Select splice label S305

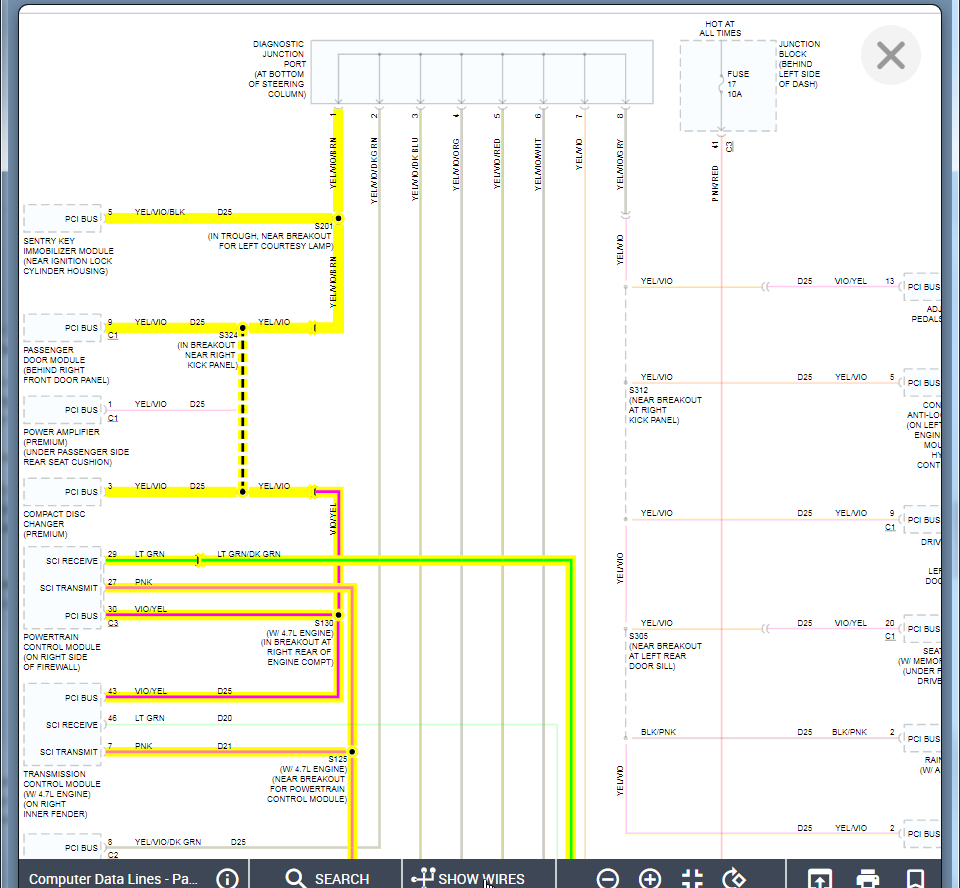639,636
